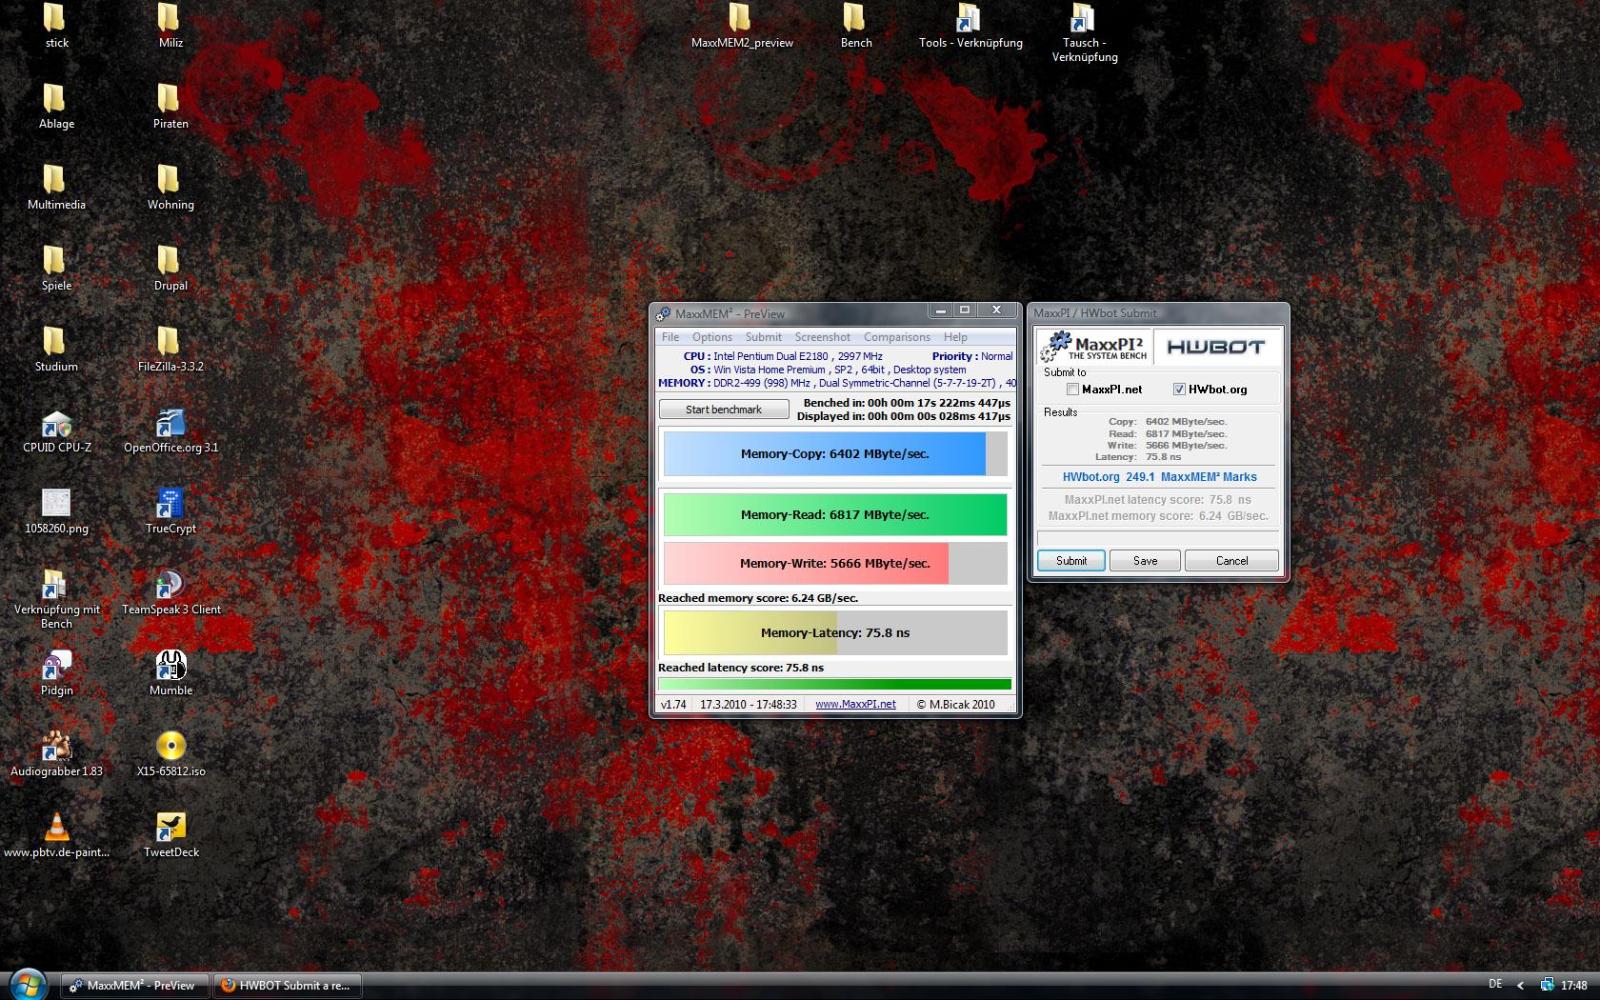
Task: Click Cancel in HWbot dialog
Action: (1232, 561)
